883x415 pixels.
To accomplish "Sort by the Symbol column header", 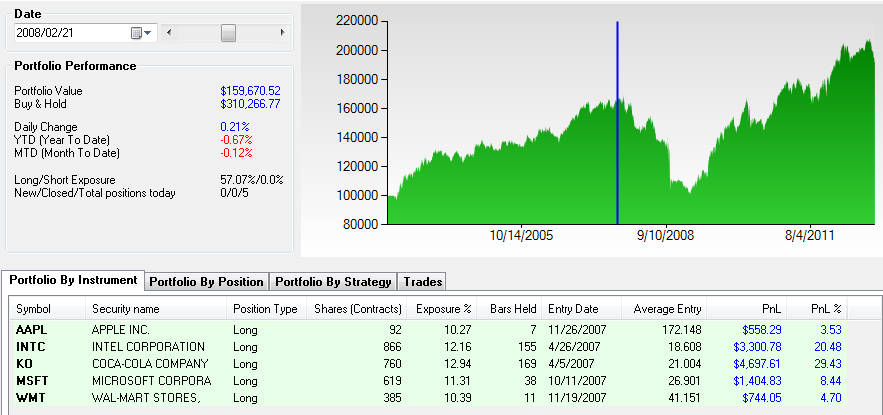I will coord(47,309).
